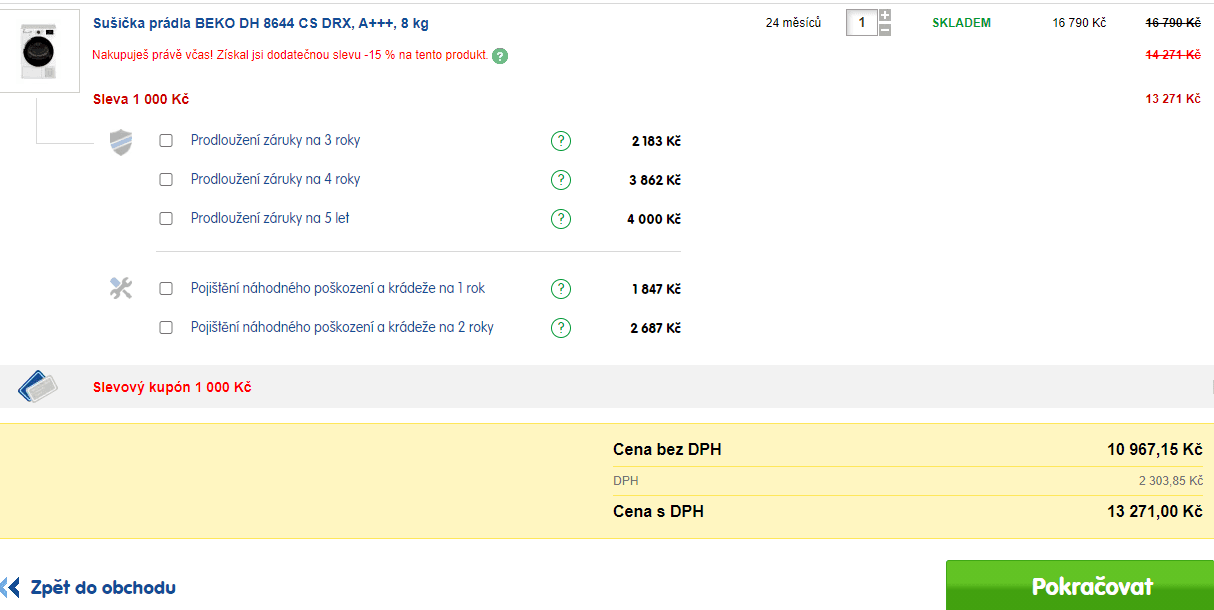Enable Prodloužení záruky na 3 roky checkbox

click(166, 141)
